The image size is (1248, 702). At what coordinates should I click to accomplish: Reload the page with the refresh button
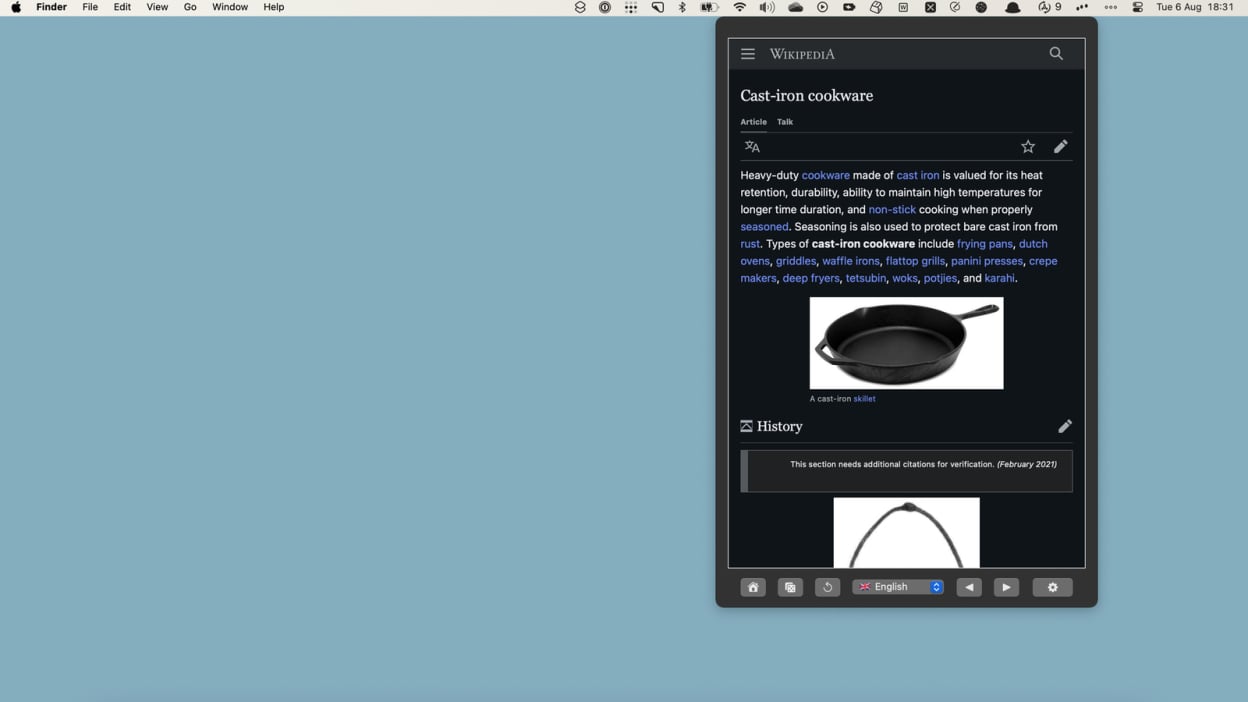(827, 588)
